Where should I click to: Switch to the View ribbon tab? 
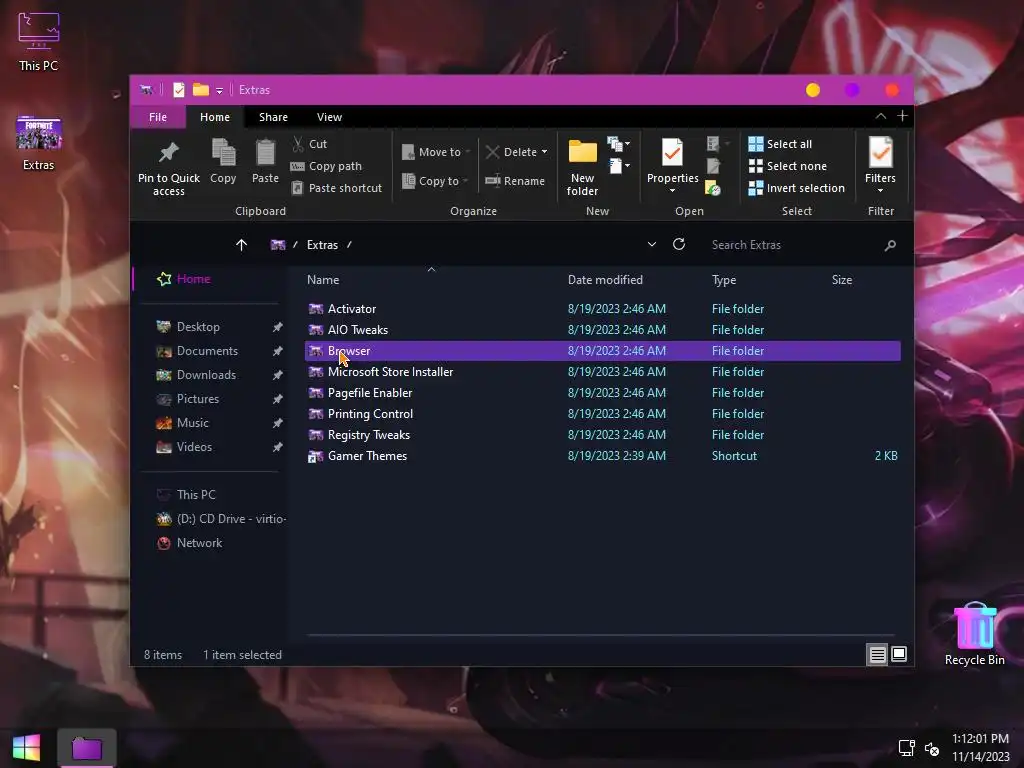329,117
